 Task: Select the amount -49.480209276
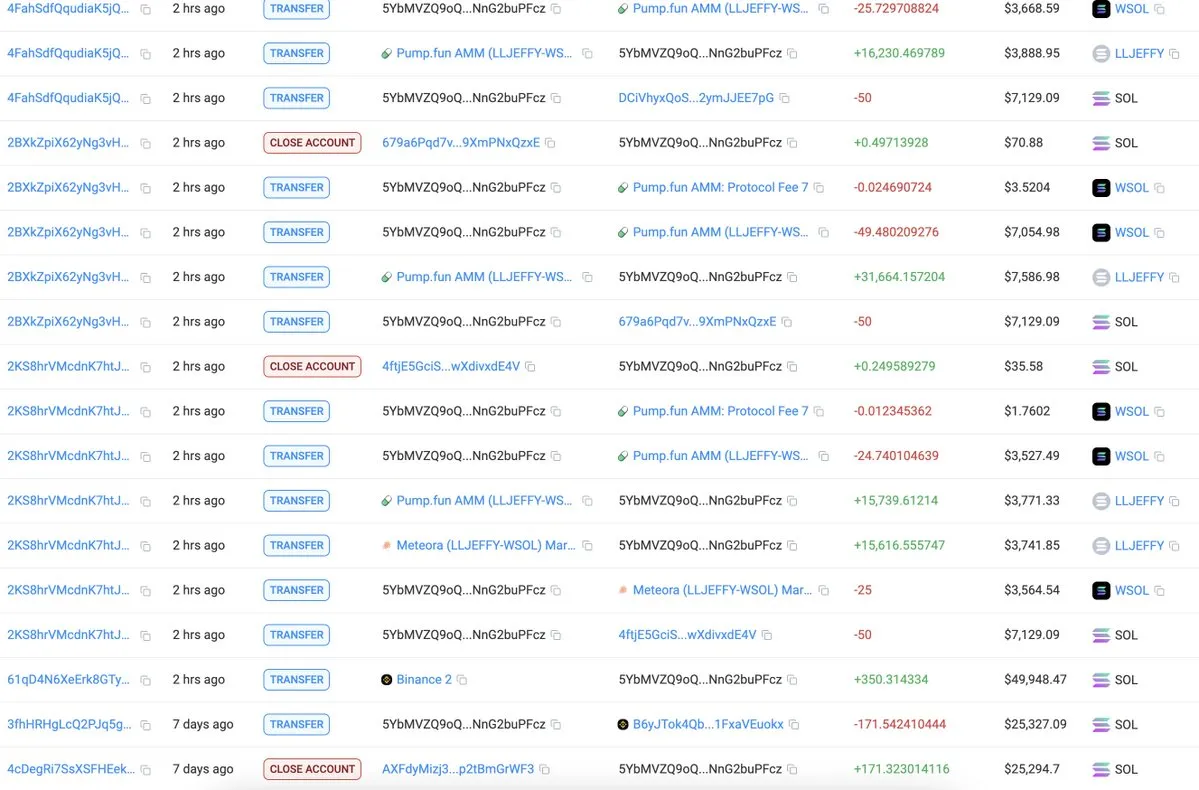pyautogui.click(x=896, y=232)
